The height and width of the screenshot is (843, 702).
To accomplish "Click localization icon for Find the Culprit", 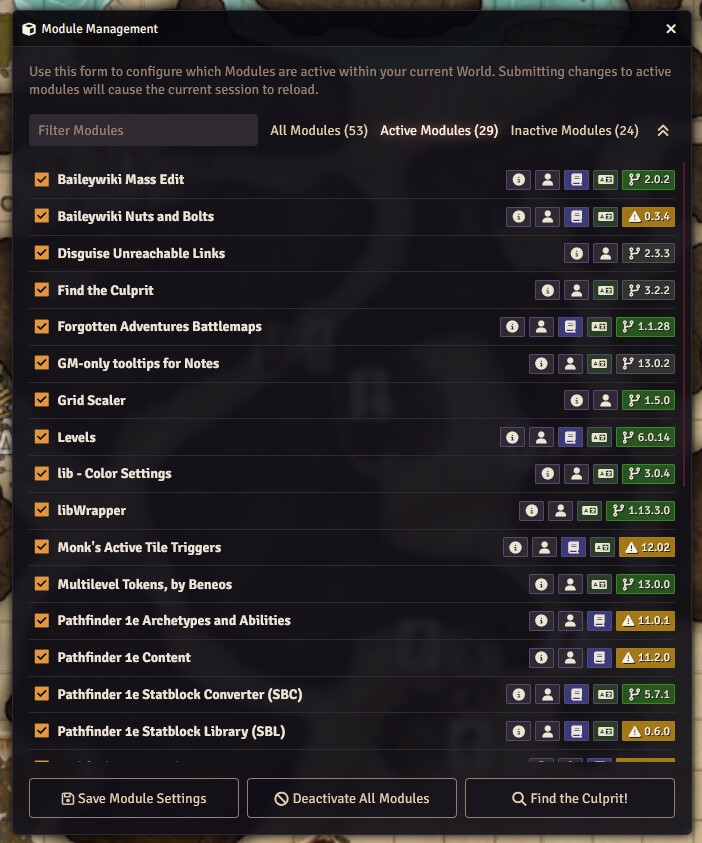I will [605, 290].
